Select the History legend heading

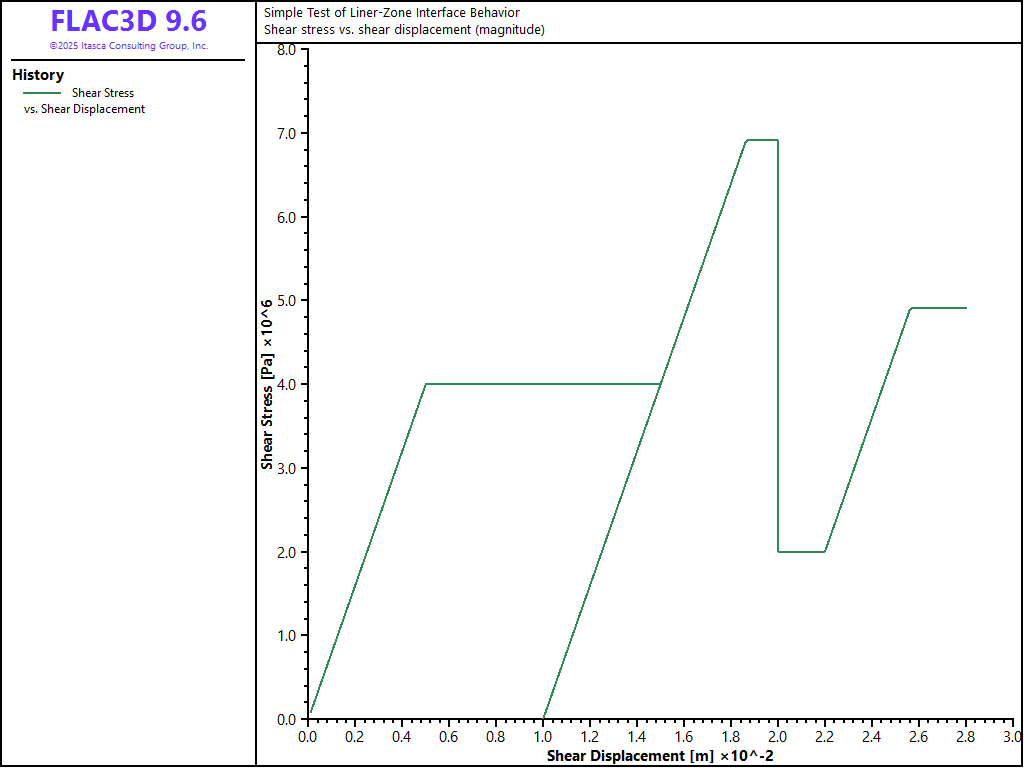(38, 75)
